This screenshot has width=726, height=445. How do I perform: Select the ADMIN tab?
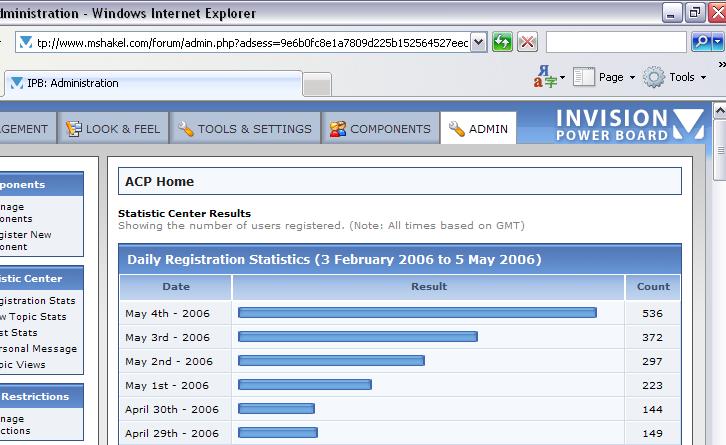click(x=479, y=129)
